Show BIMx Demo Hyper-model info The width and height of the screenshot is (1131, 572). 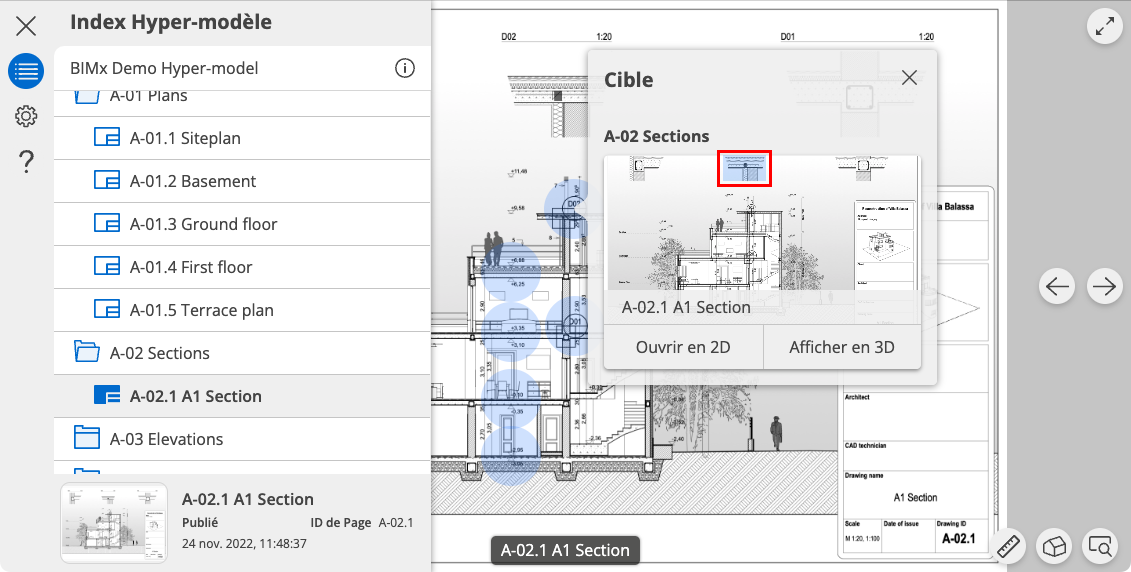(405, 69)
